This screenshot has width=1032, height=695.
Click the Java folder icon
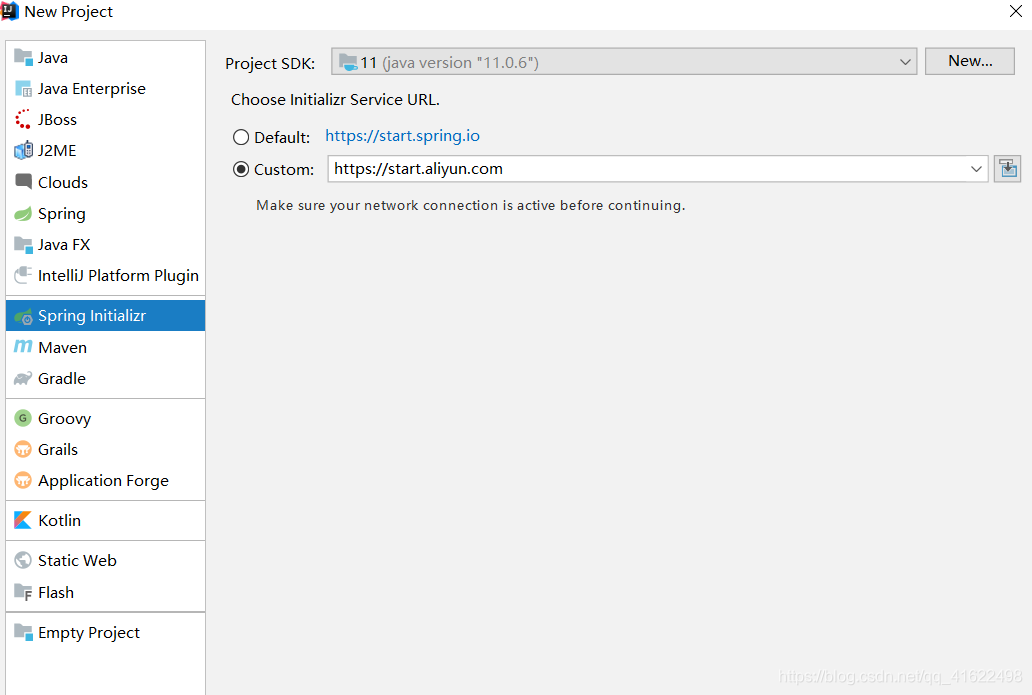click(23, 57)
